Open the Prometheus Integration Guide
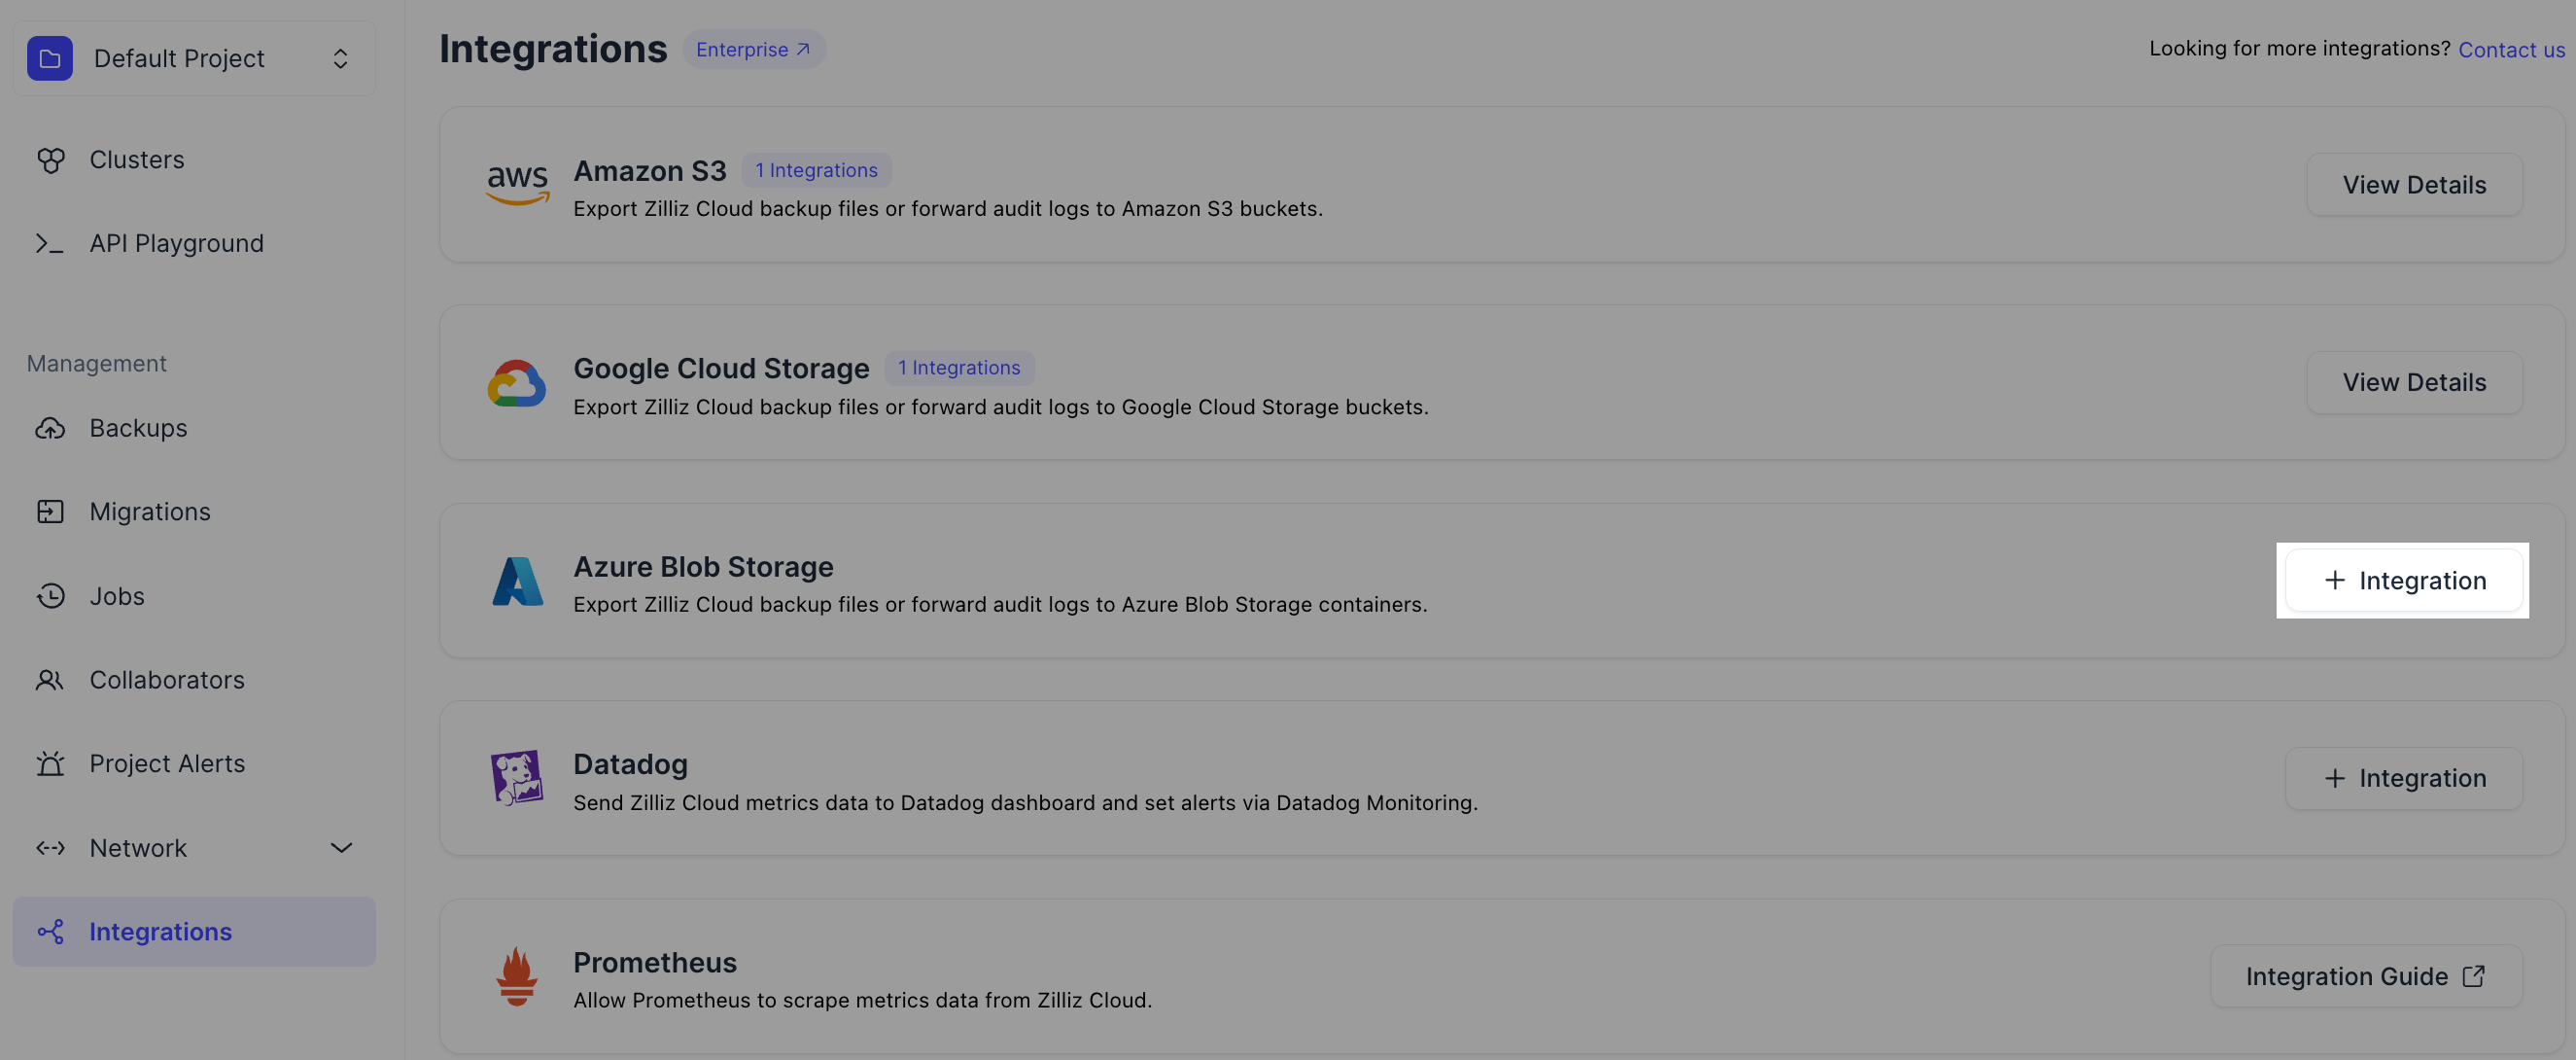This screenshot has height=1060, width=2576. 2365,976
